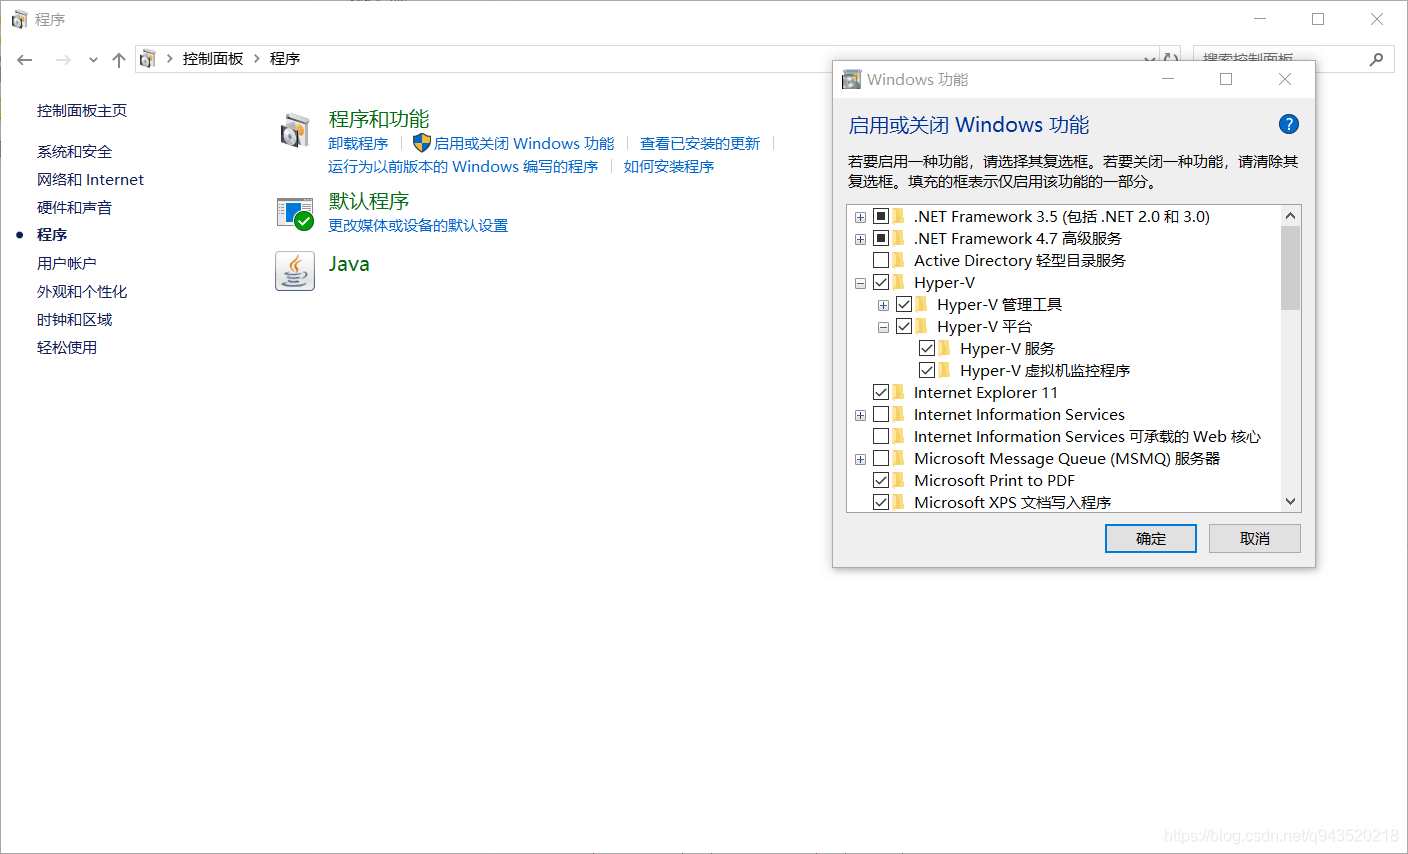Open 查看已安装的更新 link

700,144
